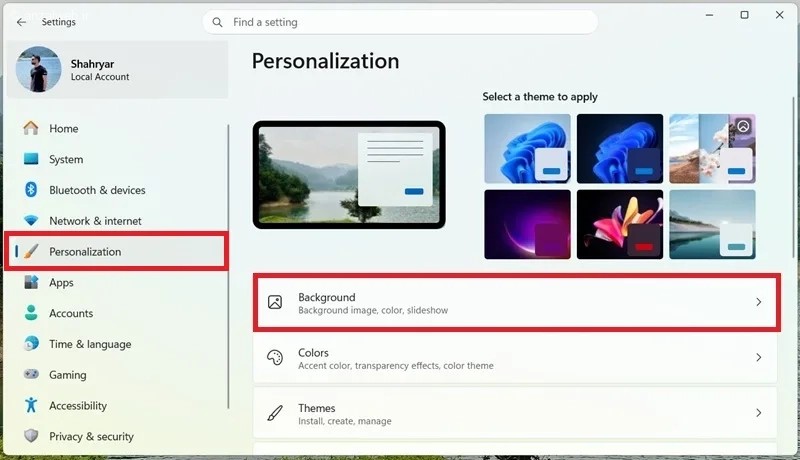
Task: Select Time & language in sidebar
Action: coord(116,344)
